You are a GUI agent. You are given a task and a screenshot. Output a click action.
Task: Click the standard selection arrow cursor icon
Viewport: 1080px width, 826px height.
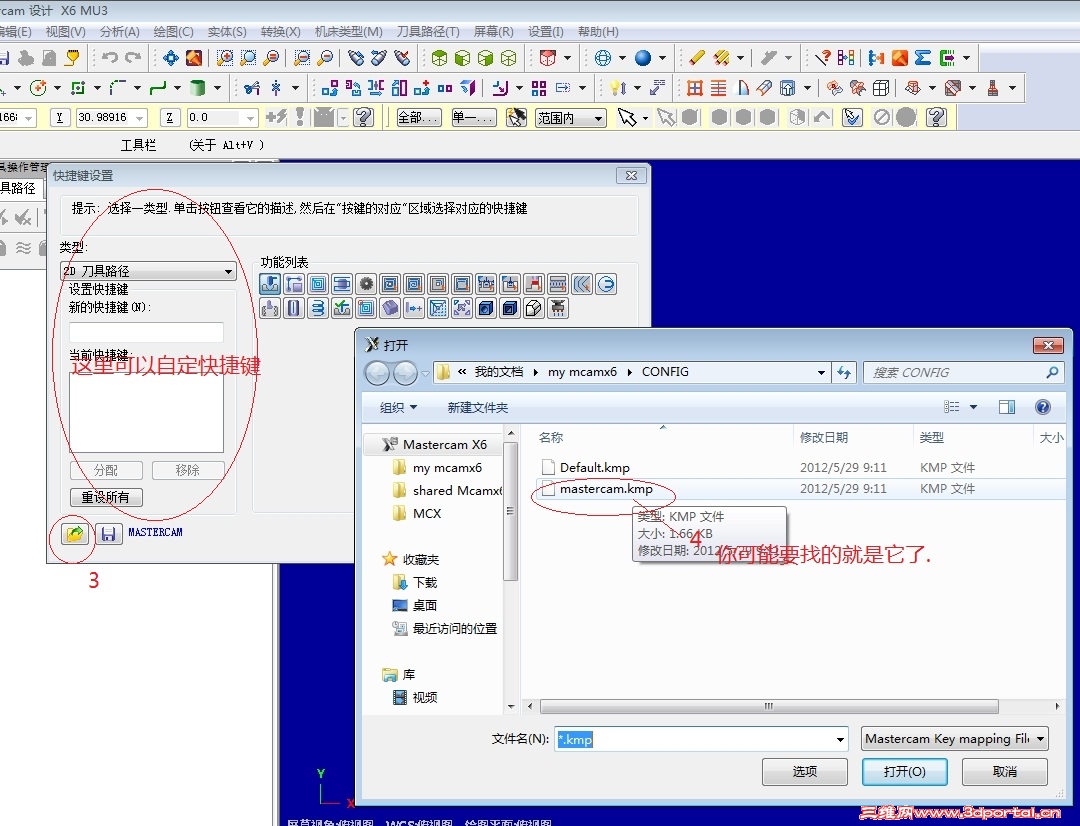point(626,118)
